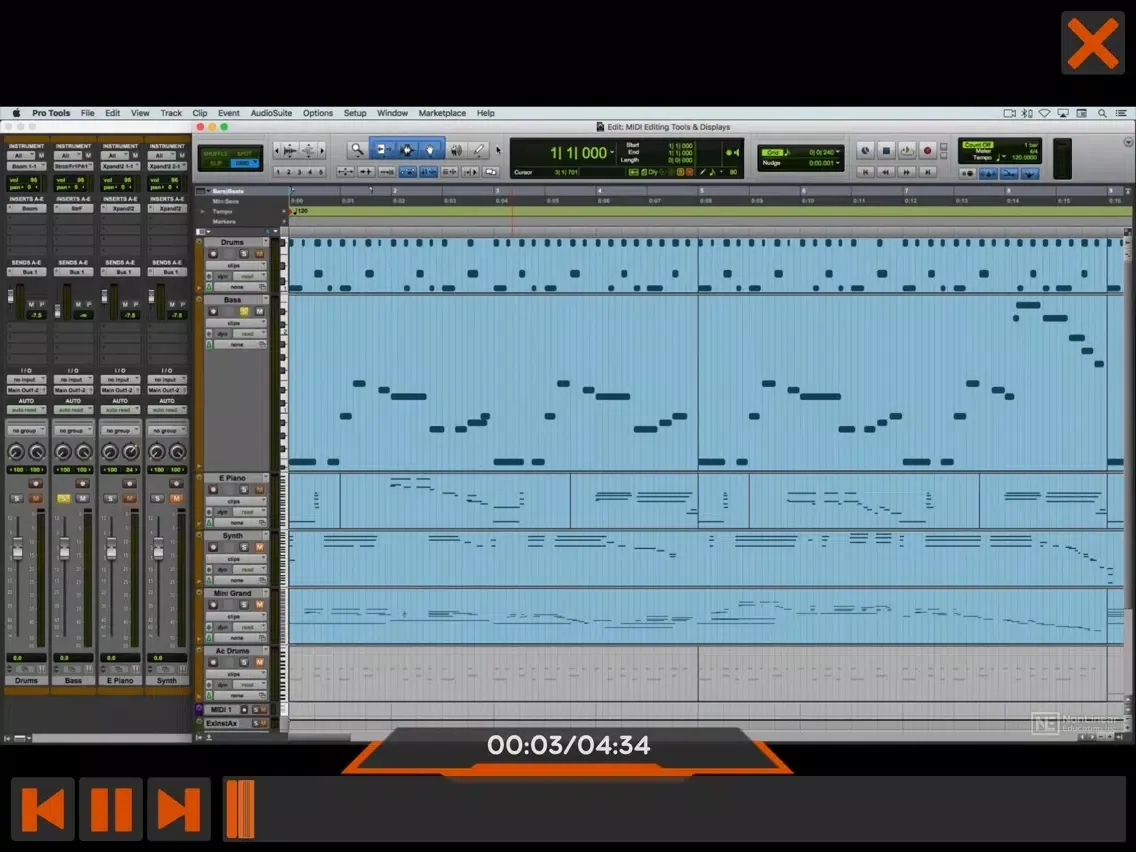
Task: Pause the tutorial video
Action: 111,809
